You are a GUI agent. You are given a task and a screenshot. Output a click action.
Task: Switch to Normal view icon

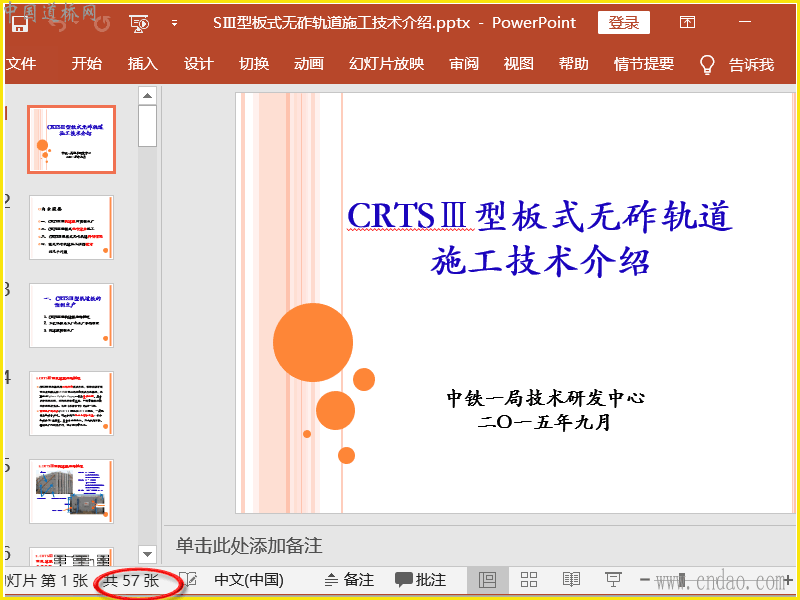[x=488, y=580]
